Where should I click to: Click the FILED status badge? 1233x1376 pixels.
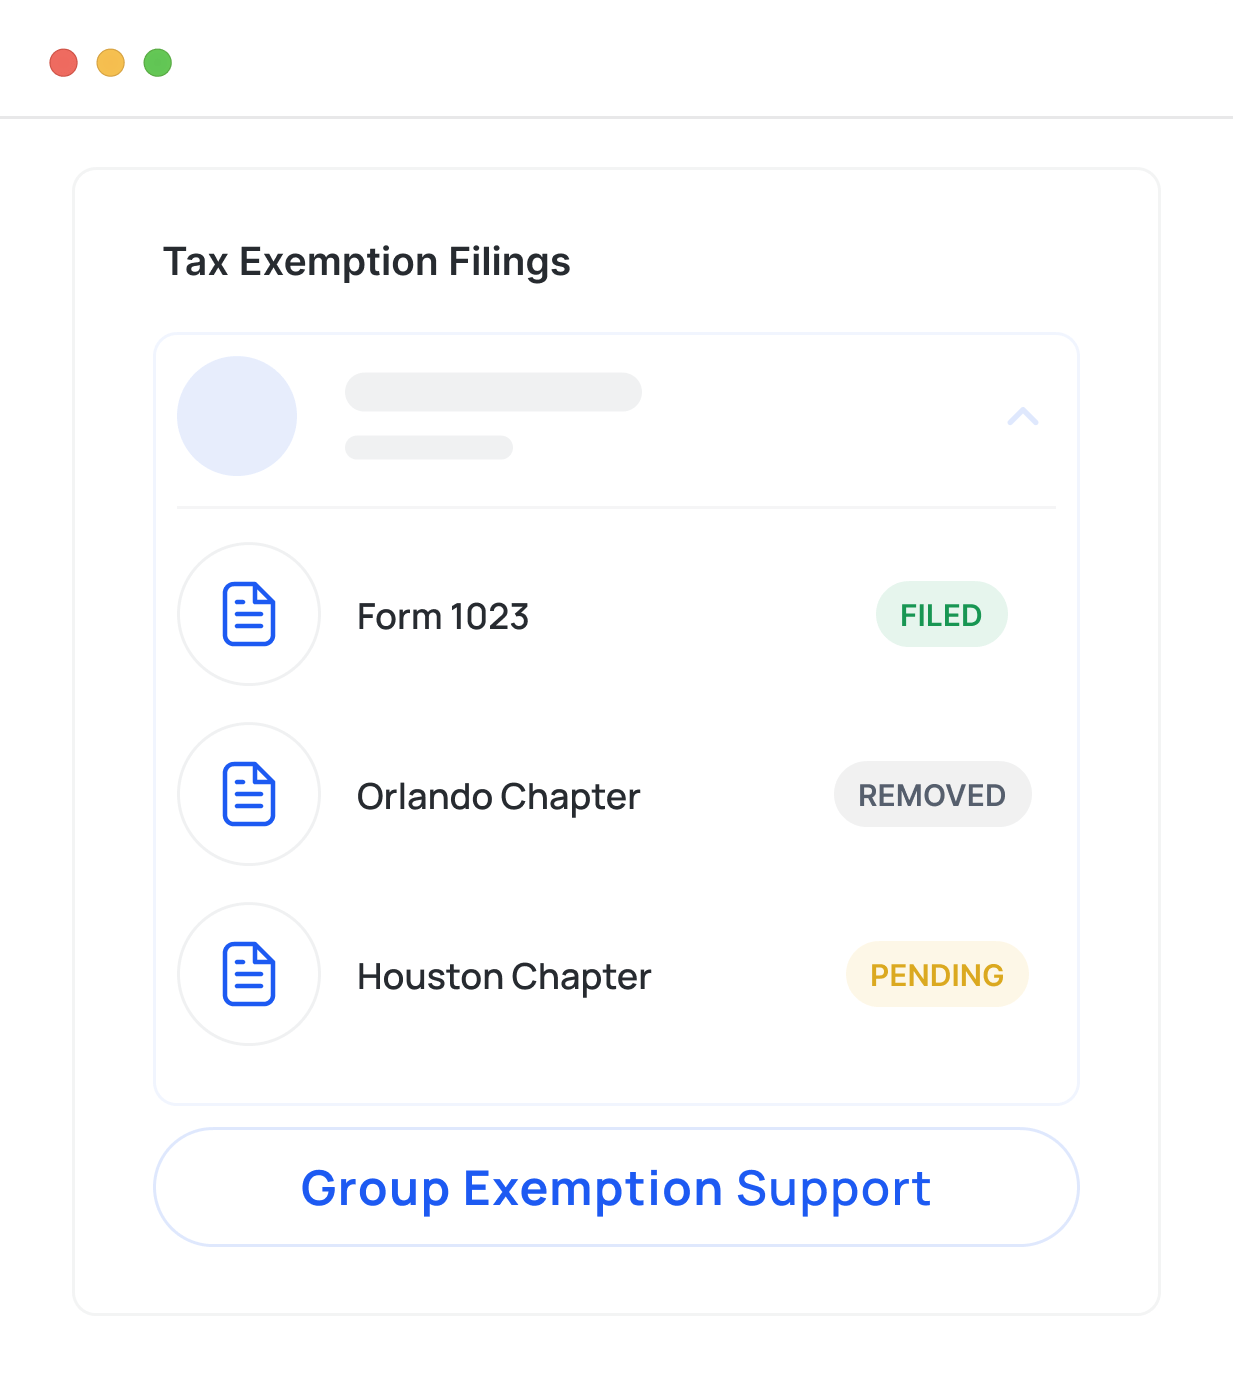pos(941,615)
